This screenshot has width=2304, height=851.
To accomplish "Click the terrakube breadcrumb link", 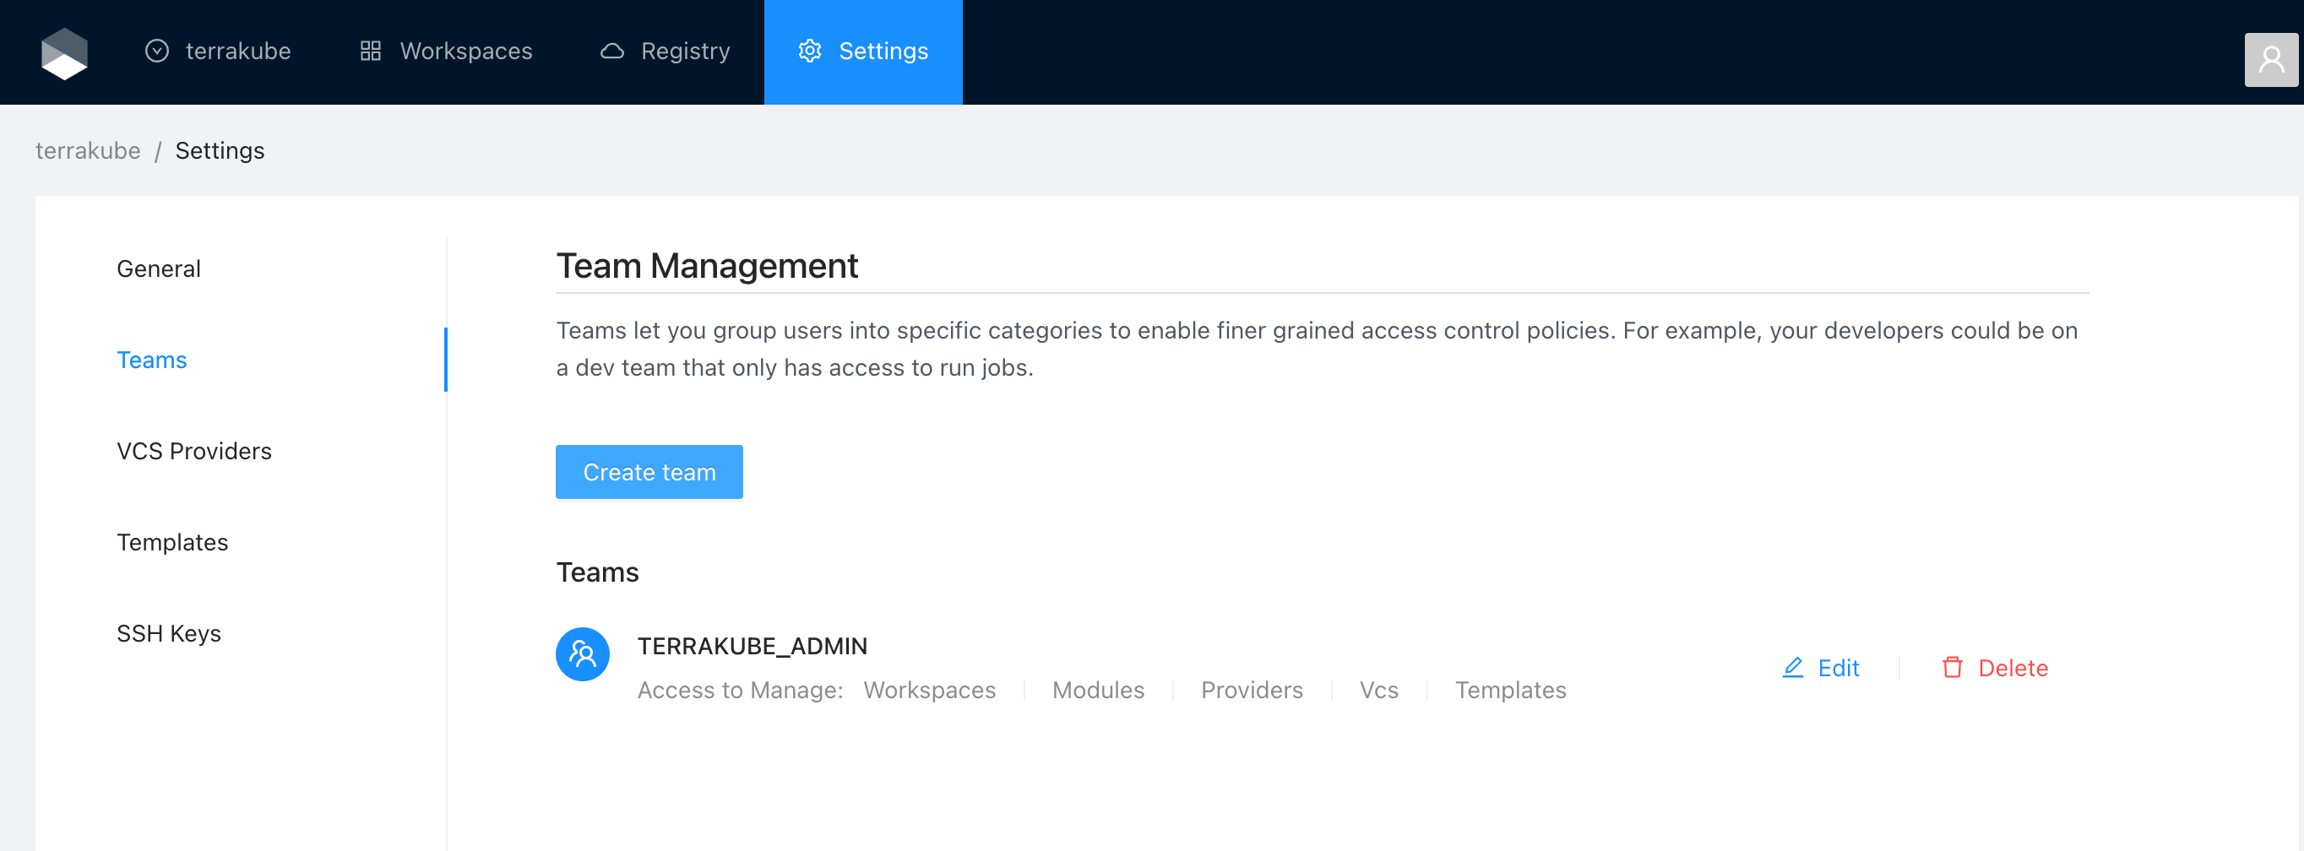I will 88,151.
